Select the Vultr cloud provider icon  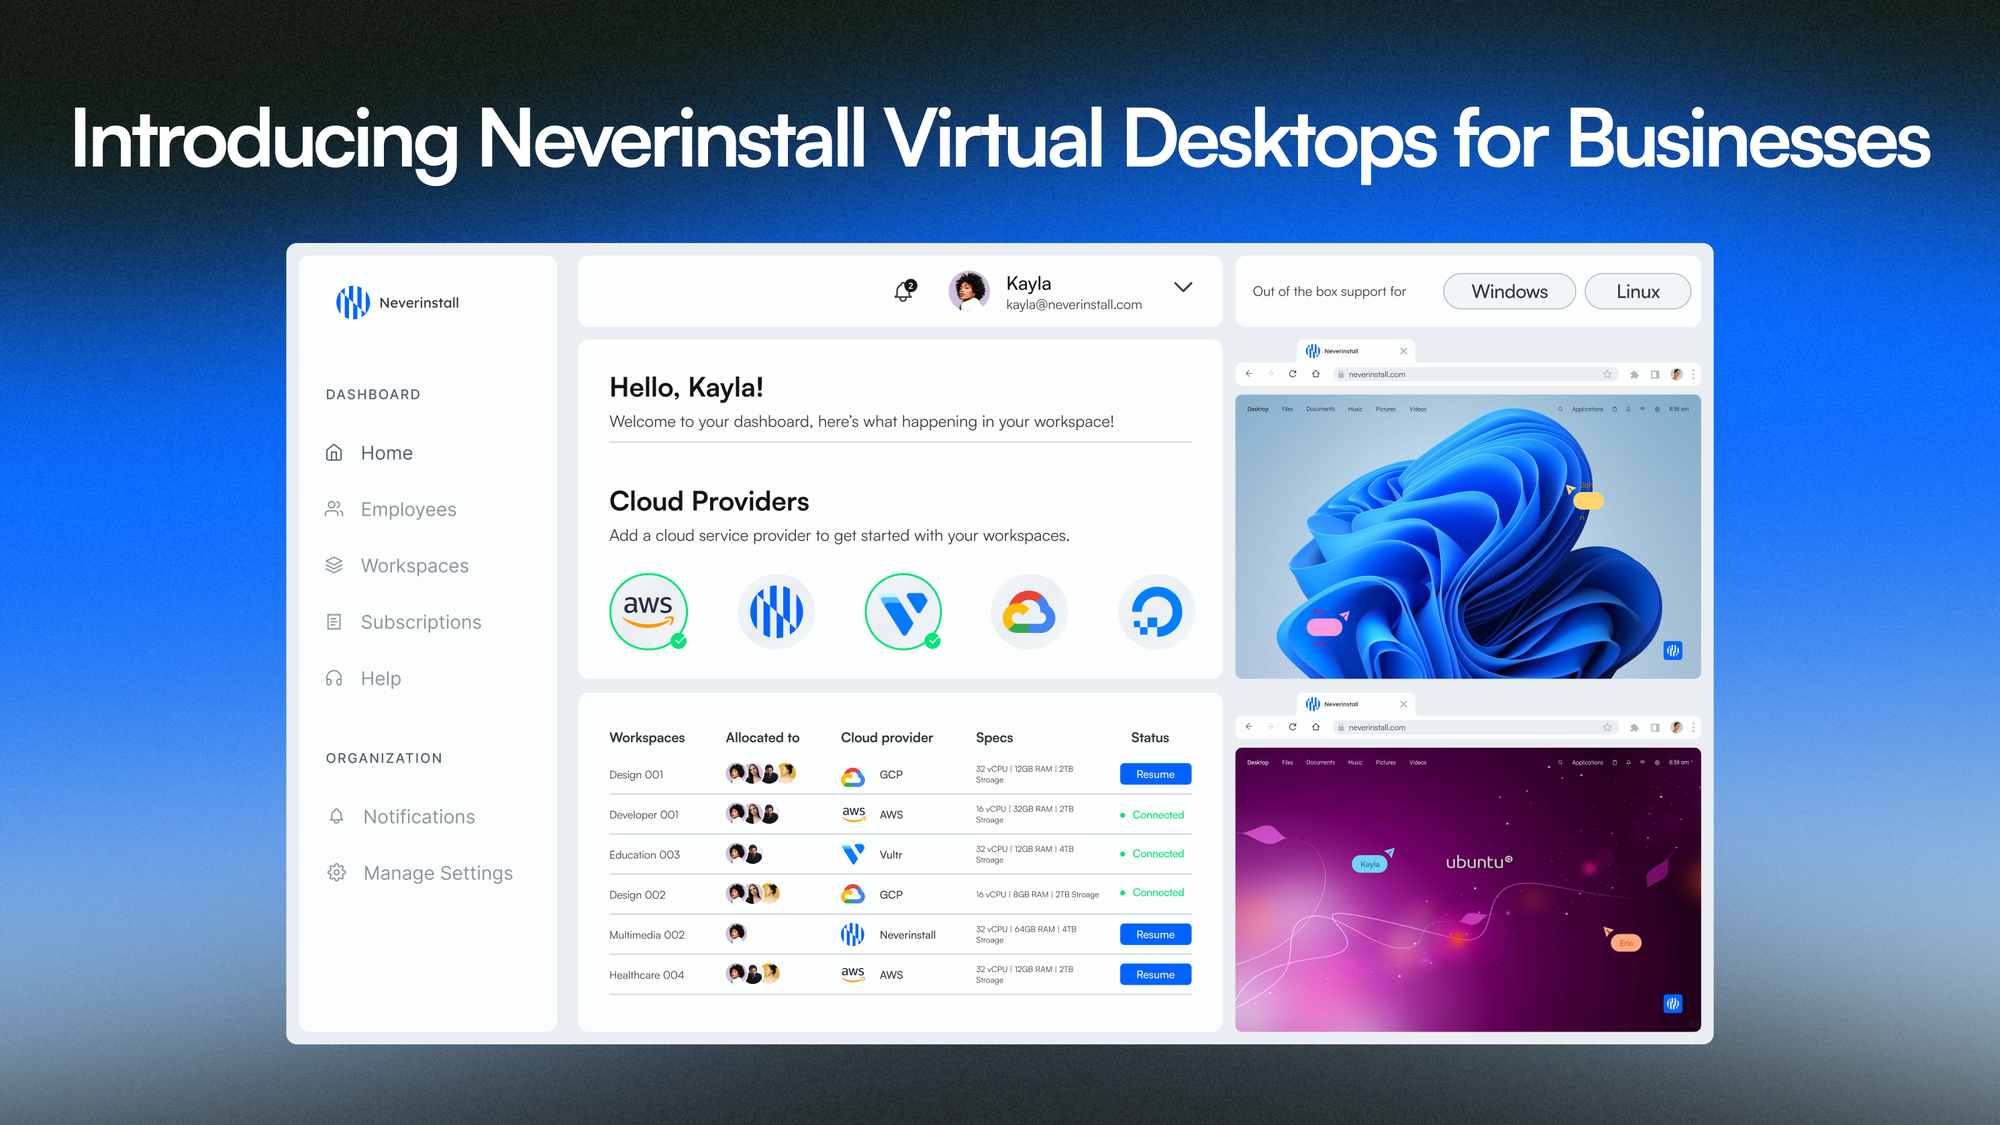(903, 611)
